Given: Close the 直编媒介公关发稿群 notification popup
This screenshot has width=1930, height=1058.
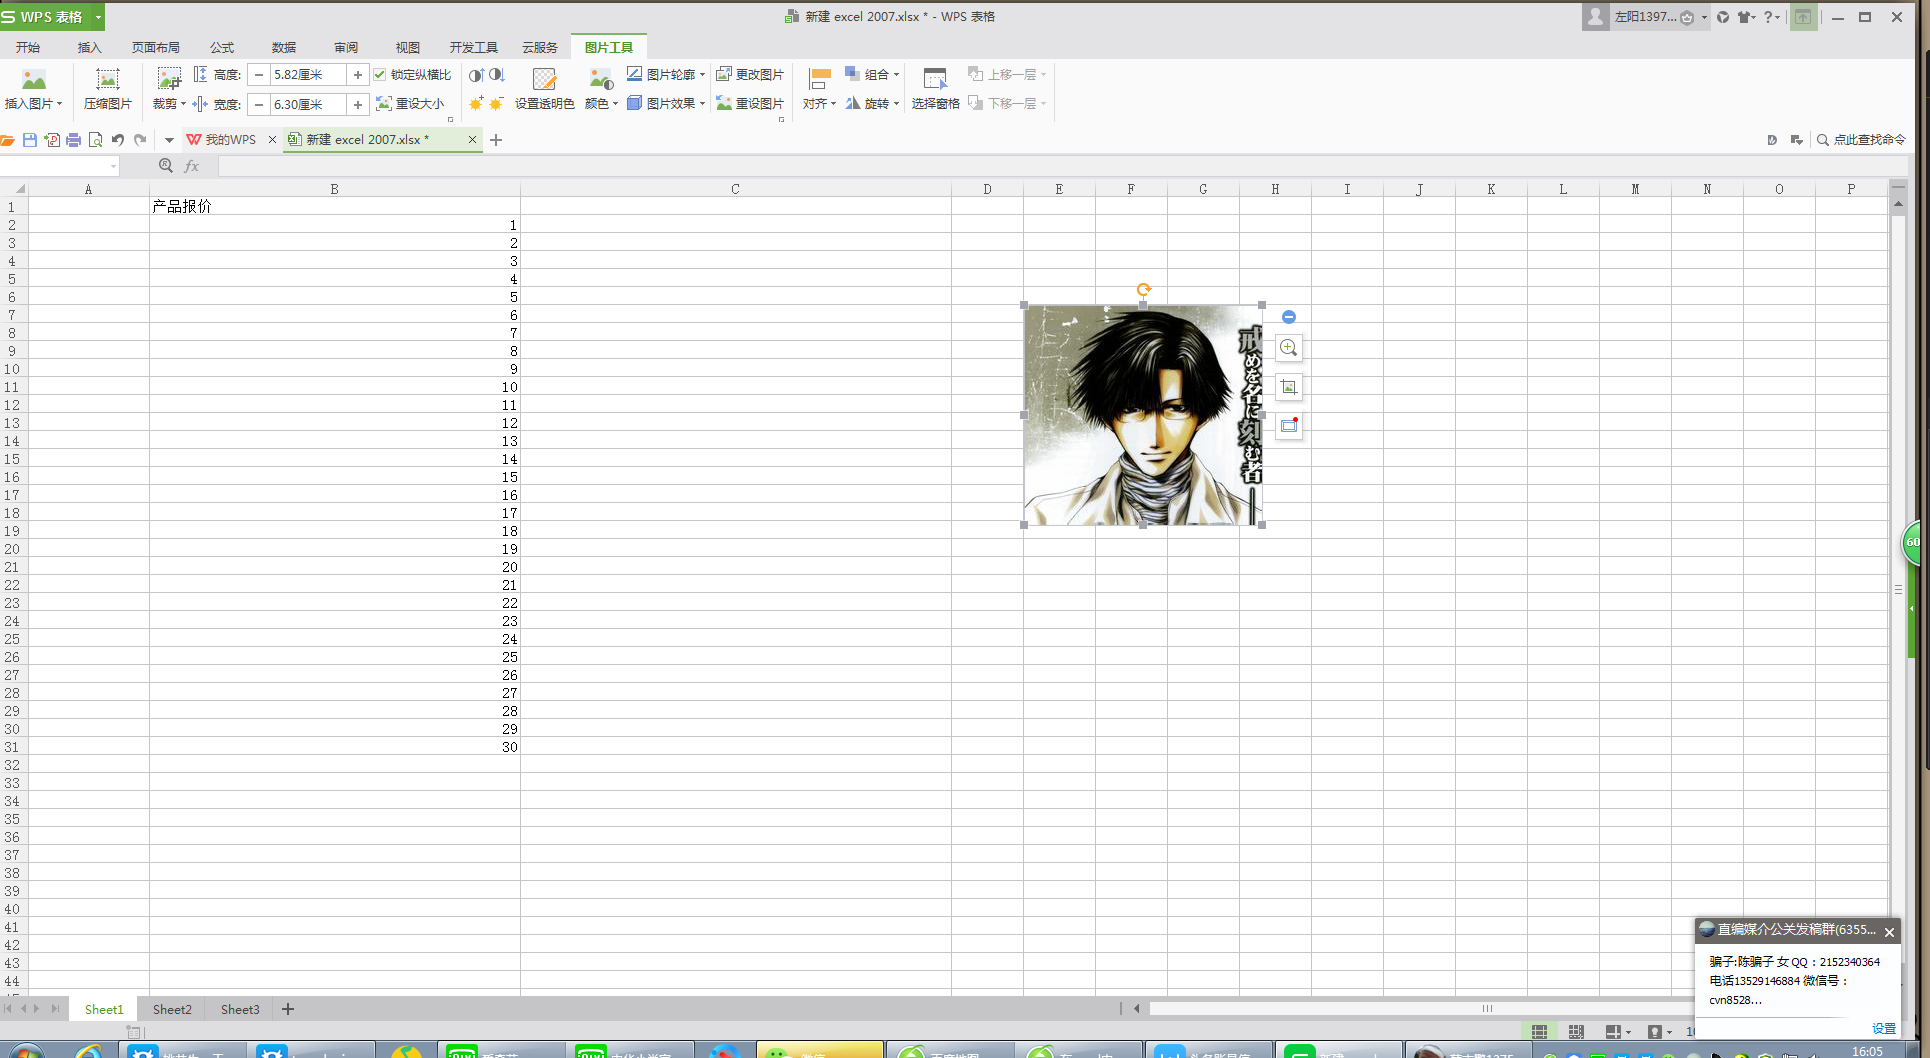Looking at the screenshot, I should pos(1889,932).
